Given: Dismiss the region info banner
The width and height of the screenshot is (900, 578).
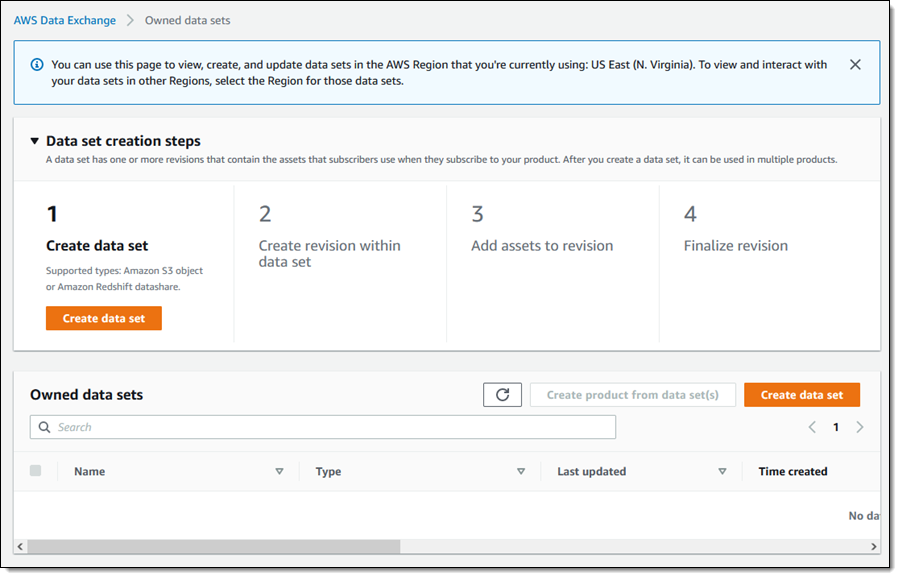Looking at the screenshot, I should [855, 64].
